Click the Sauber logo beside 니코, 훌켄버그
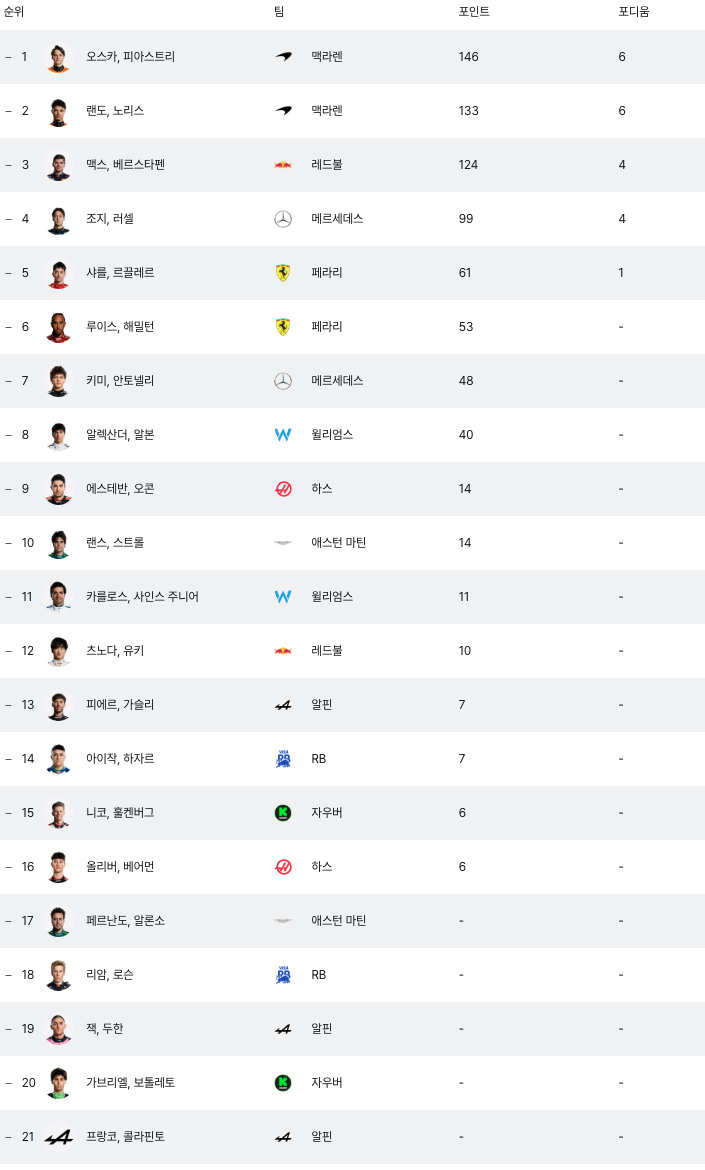This screenshot has height=1170, width=705. (x=283, y=813)
